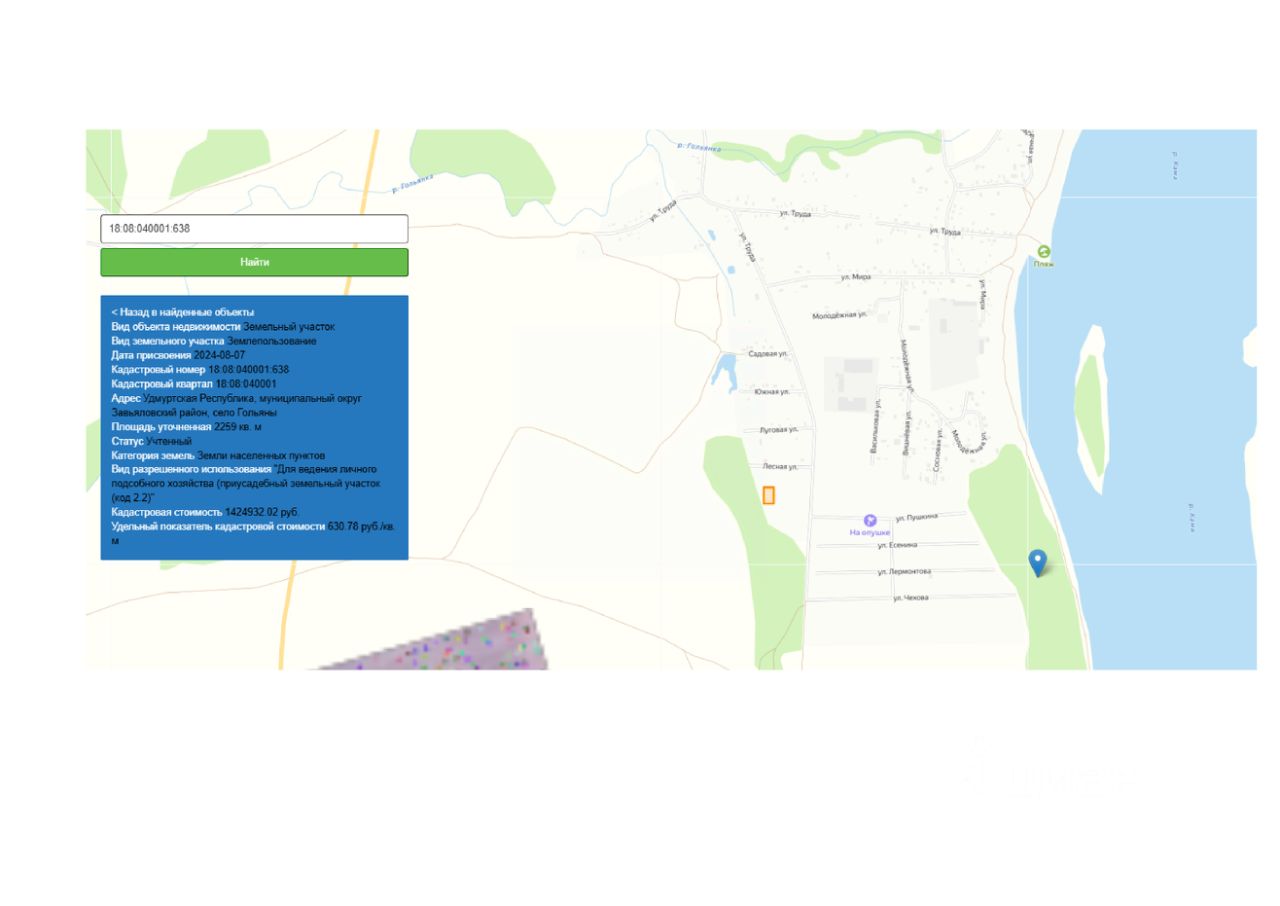1280x906 pixels.
Task: Click the Вишнёвая ул. street label
Action: click(907, 433)
